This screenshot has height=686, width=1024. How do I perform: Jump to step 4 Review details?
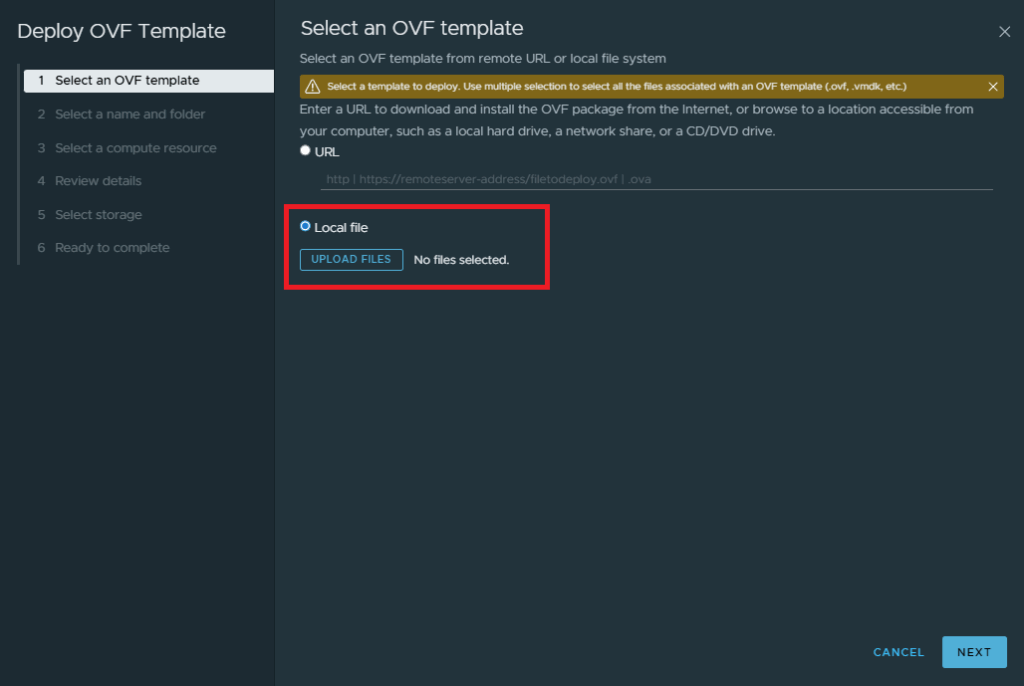pyautogui.click(x=98, y=181)
